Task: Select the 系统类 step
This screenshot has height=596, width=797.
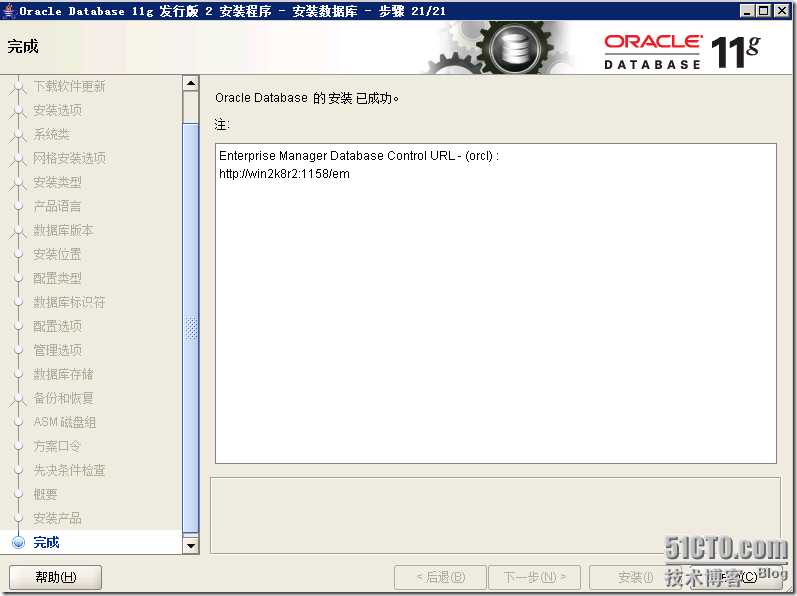Action: point(51,134)
